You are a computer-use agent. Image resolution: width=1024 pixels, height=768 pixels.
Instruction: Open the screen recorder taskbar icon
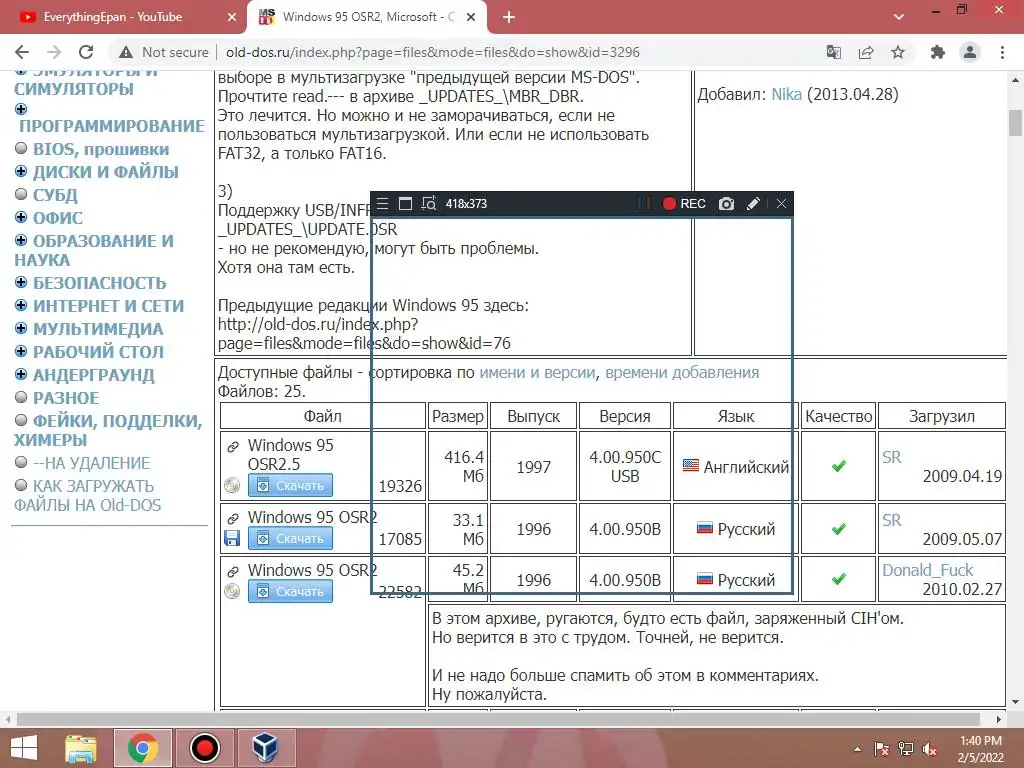click(x=205, y=748)
